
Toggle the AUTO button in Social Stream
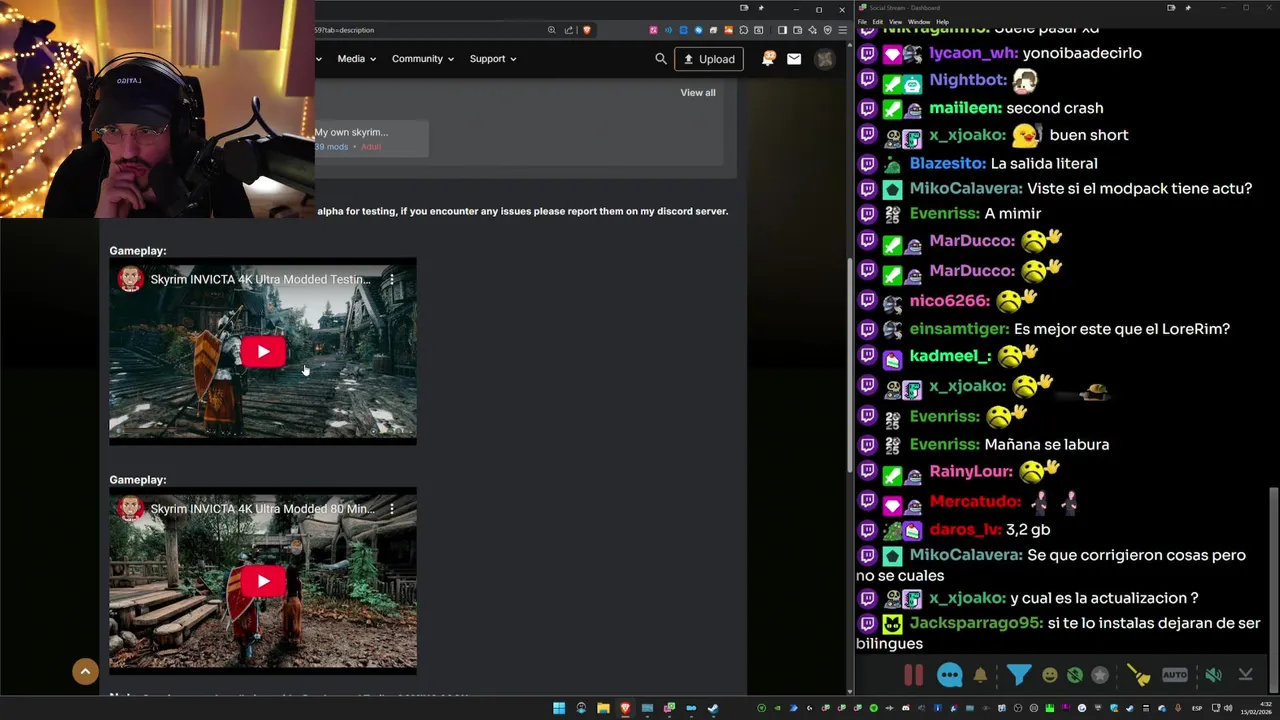click(x=1175, y=675)
